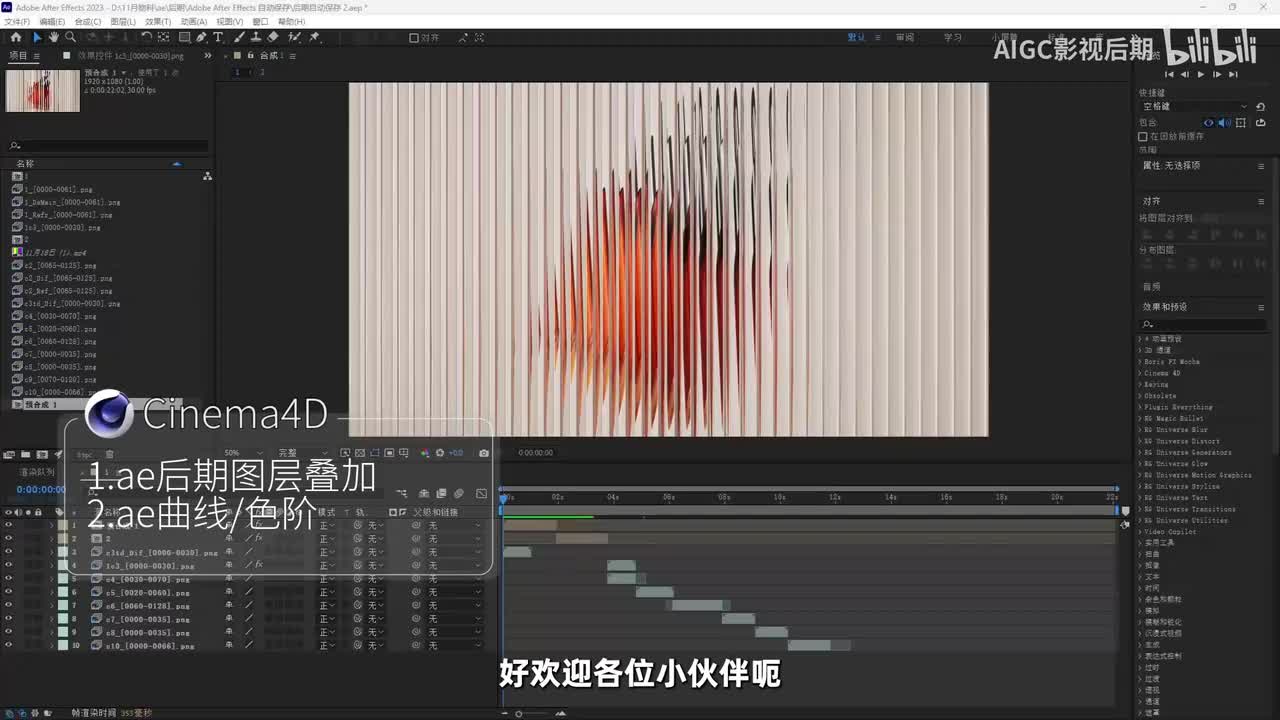Play the preview with the play button
Image resolution: width=1280 pixels, height=720 pixels.
(1201, 75)
